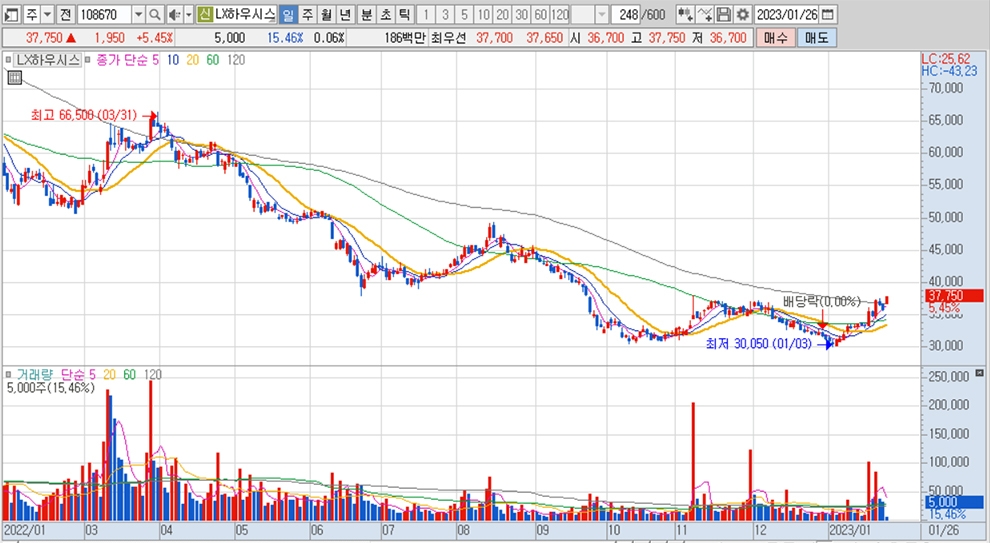Choose the 3 interval button
The height and width of the screenshot is (543, 990).
445,14
